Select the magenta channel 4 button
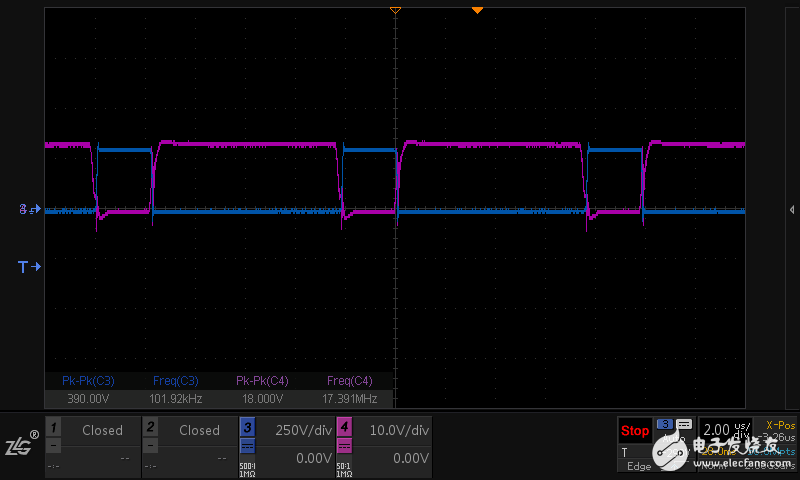Viewport: 800px width, 480px height. click(x=344, y=427)
